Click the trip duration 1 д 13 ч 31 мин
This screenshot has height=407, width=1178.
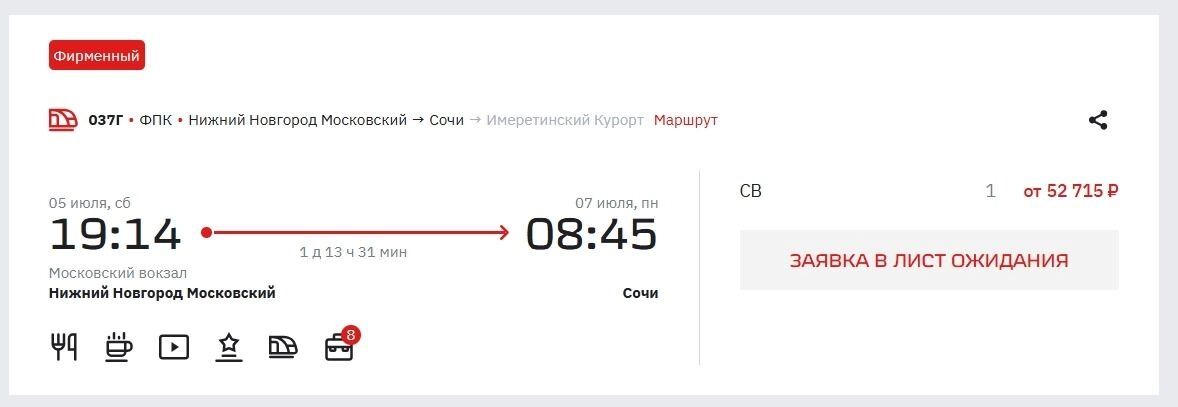click(x=353, y=252)
